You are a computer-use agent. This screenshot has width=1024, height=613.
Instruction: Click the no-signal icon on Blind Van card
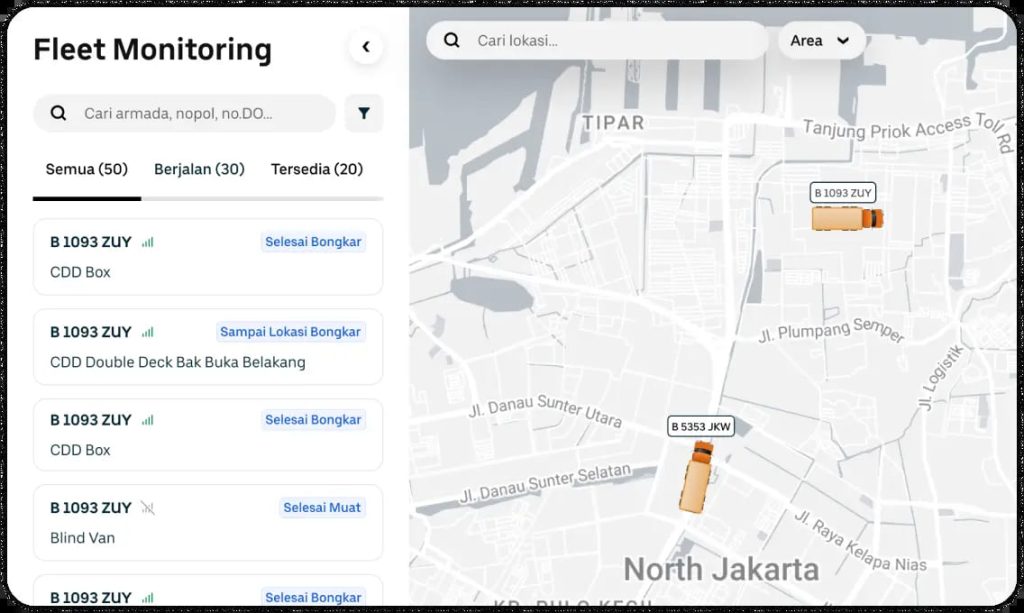tap(148, 508)
